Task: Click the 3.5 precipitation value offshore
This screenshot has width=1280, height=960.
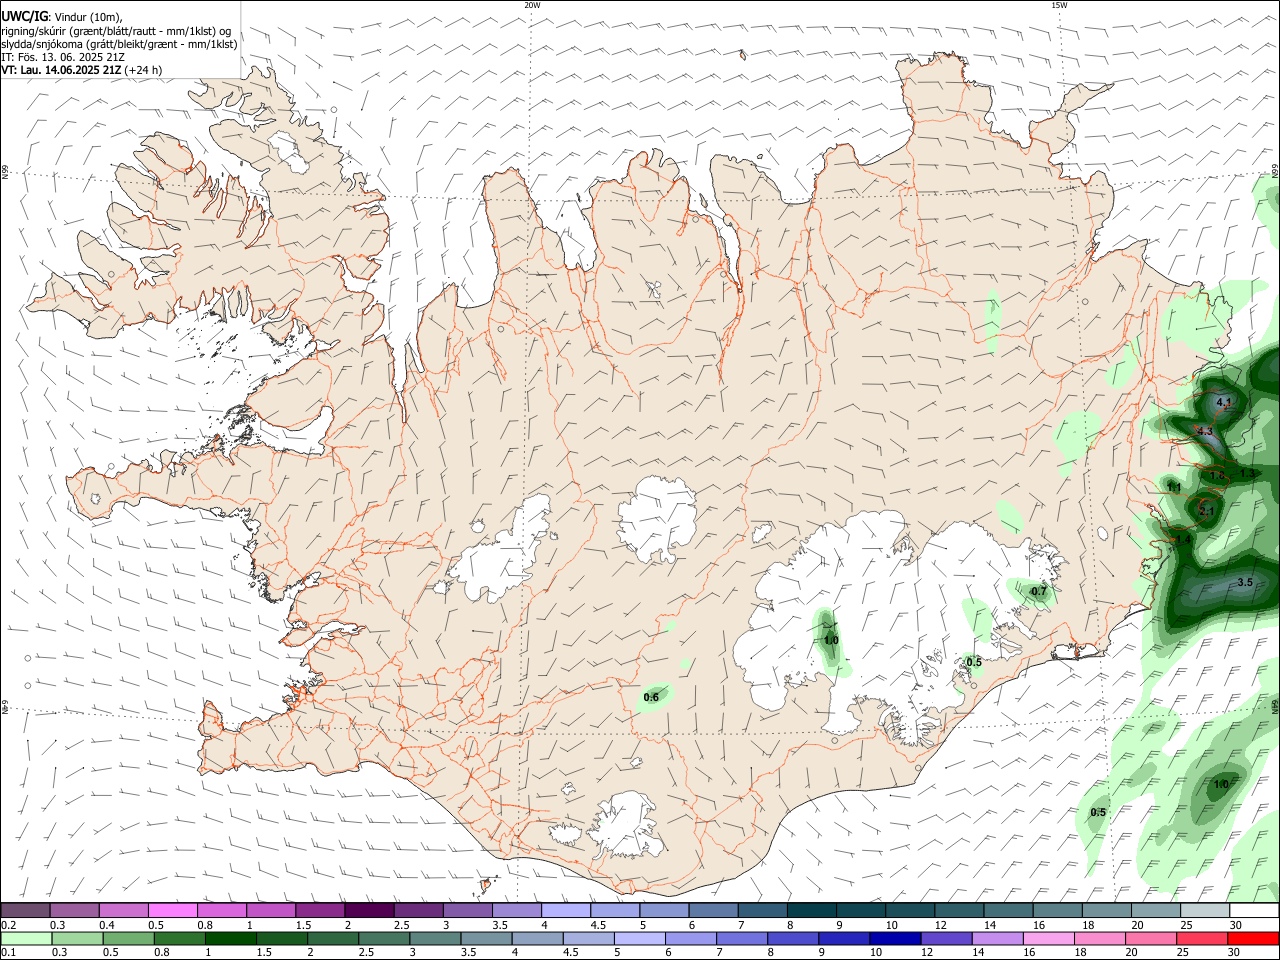Action: click(1245, 582)
